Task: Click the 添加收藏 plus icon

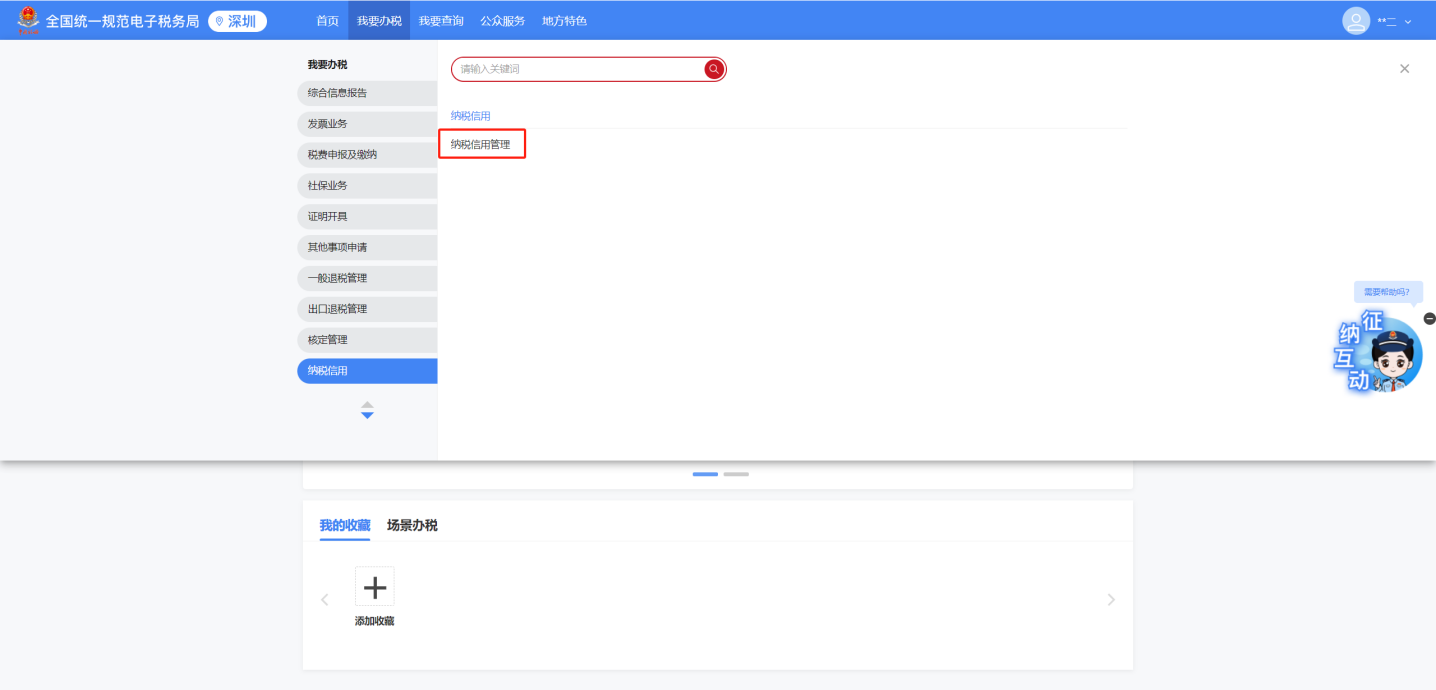Action: [375, 586]
